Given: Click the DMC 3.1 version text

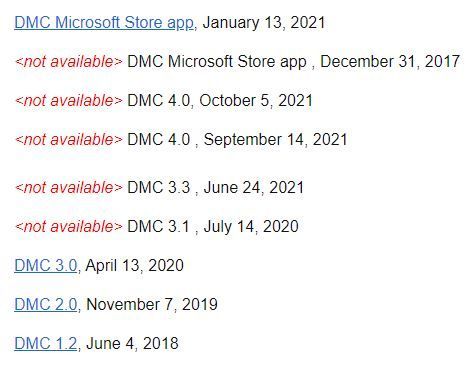Looking at the screenshot, I should (x=159, y=227).
